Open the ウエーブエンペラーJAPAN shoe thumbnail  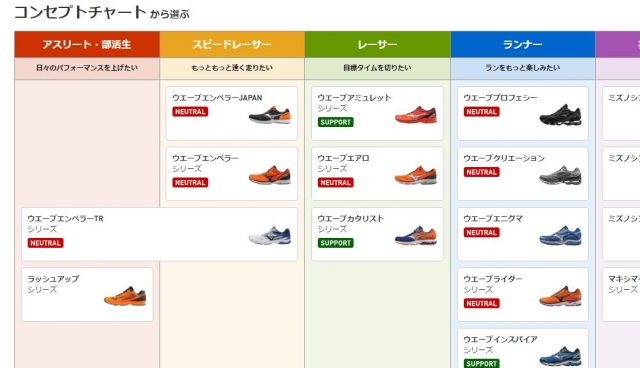tap(270, 115)
